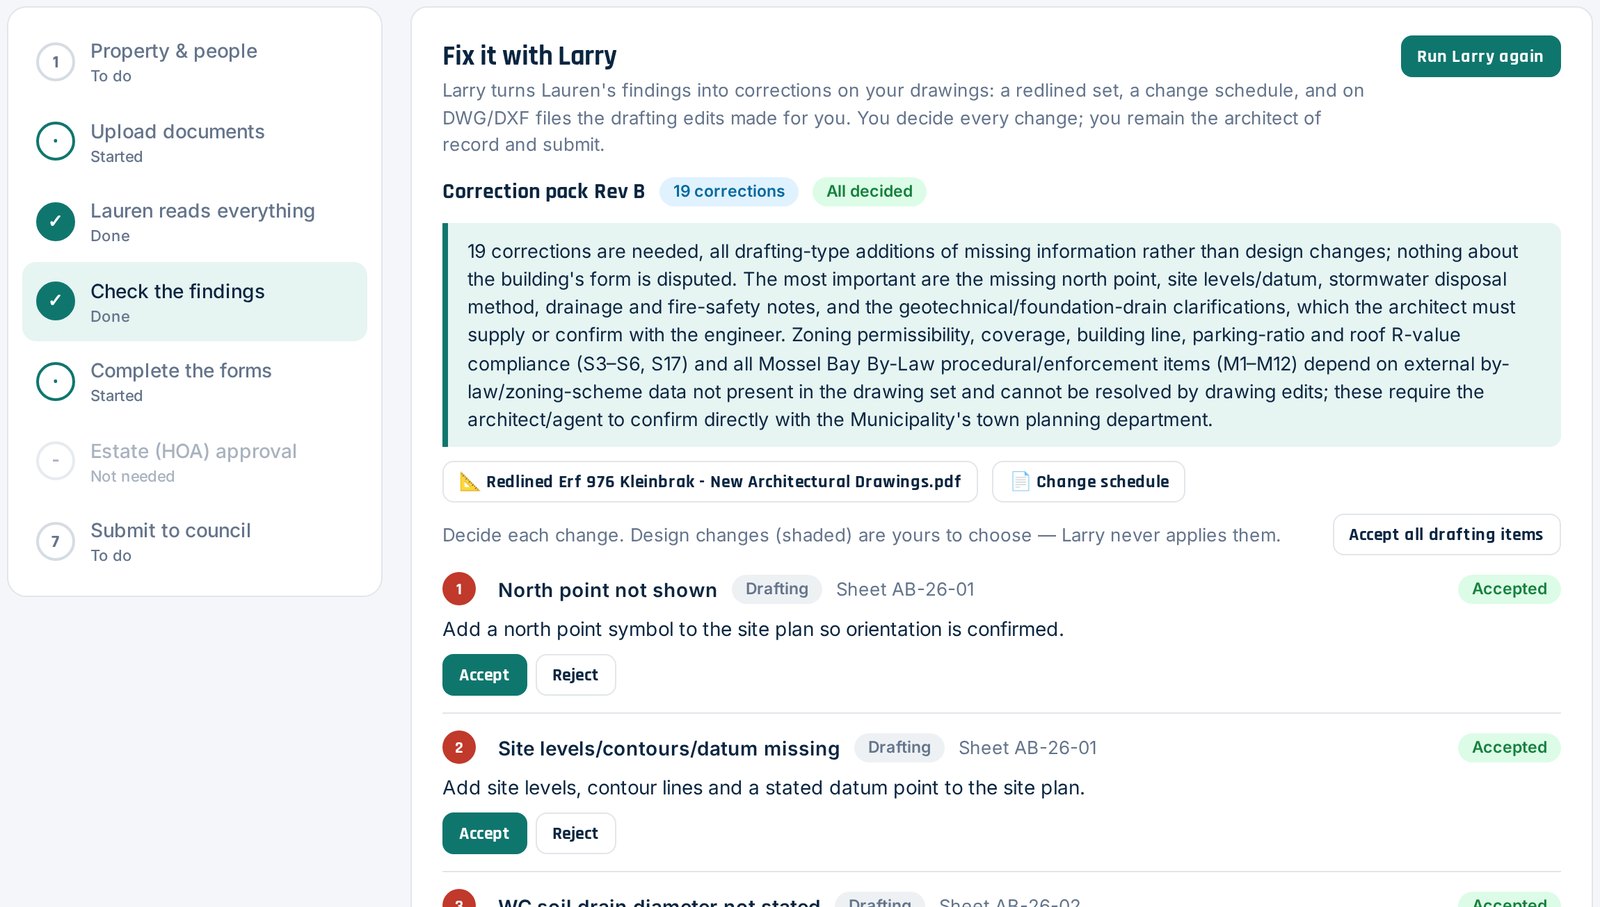Open the Estate (HOA) approval step
1600x907 pixels.
(x=195, y=462)
